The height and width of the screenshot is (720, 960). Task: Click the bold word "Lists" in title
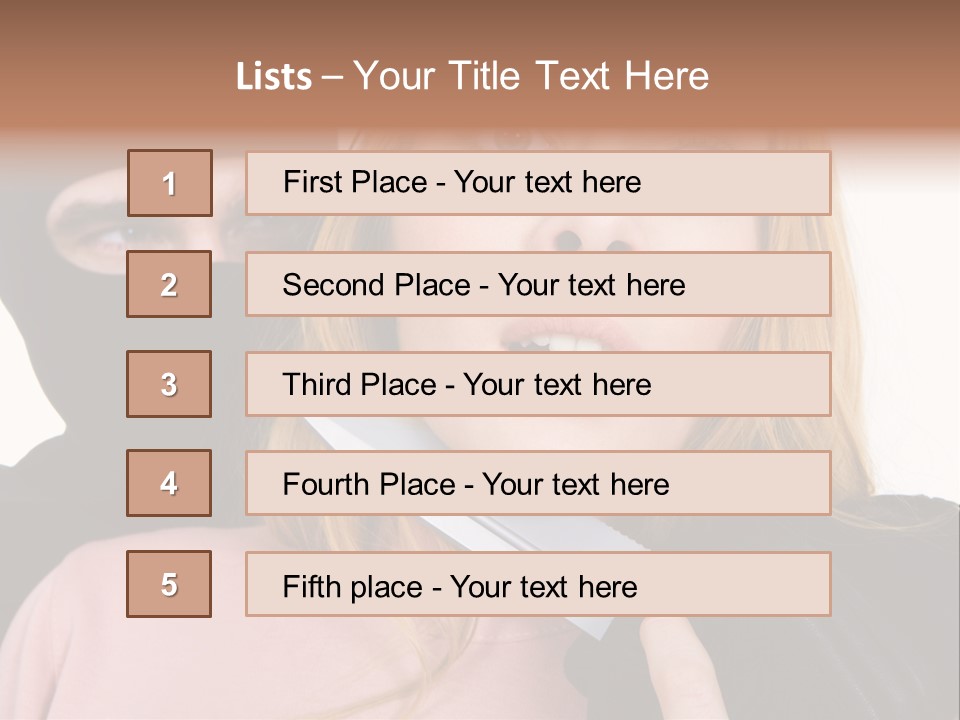(x=274, y=77)
